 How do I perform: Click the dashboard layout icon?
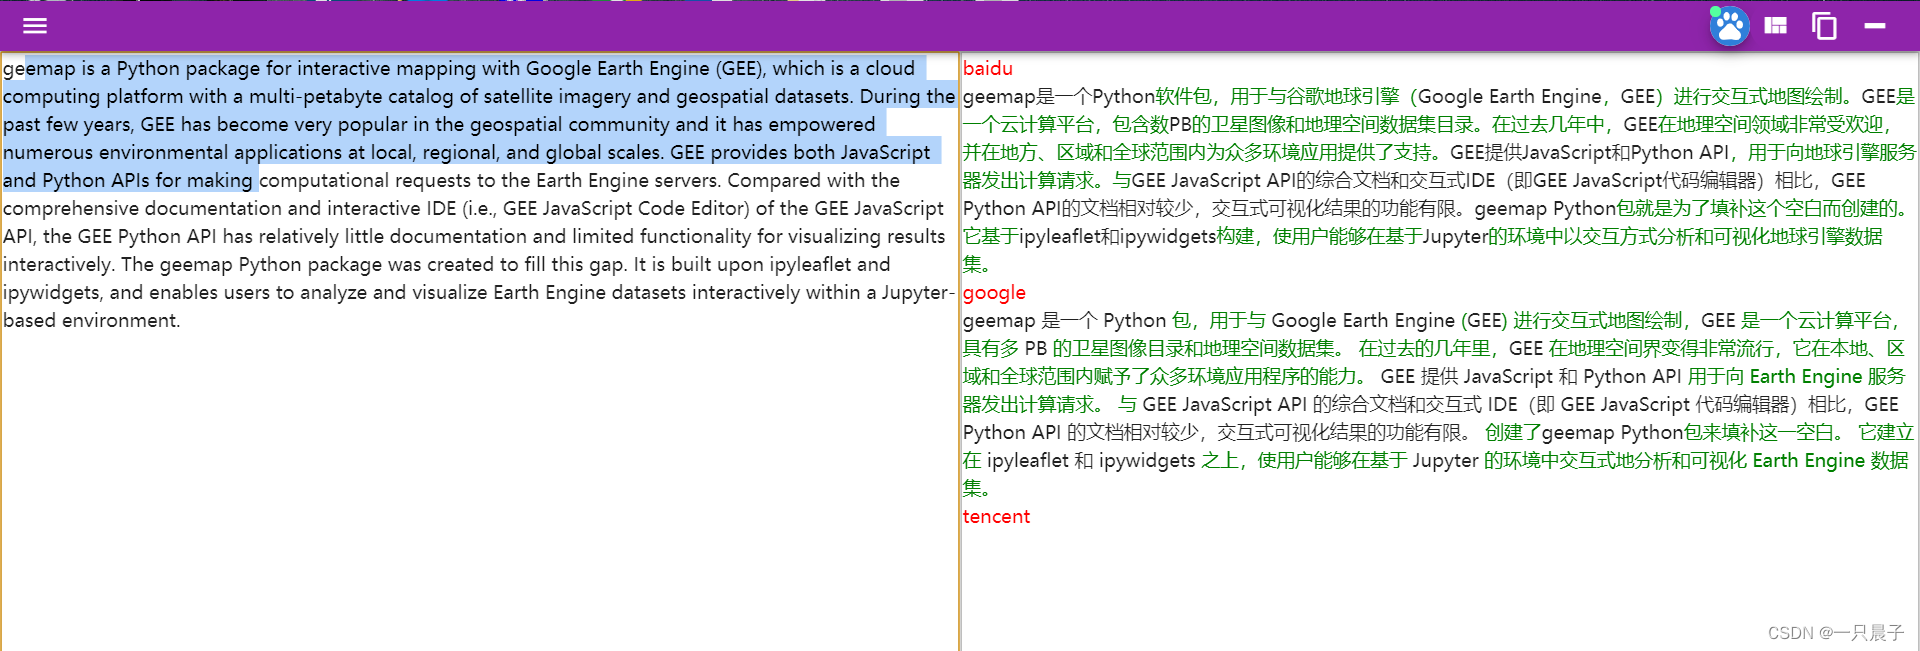click(x=1776, y=26)
